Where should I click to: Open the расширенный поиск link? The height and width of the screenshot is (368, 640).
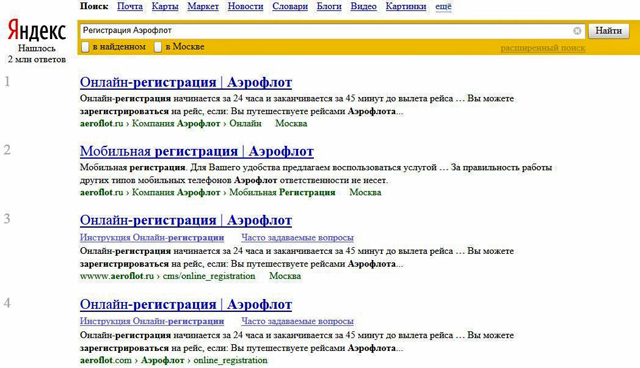coord(543,48)
